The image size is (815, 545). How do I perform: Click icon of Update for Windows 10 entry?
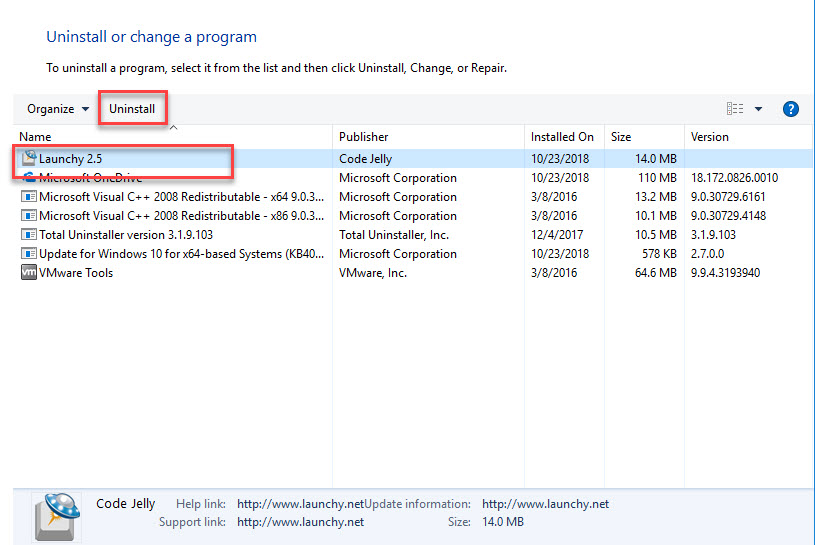(x=29, y=254)
